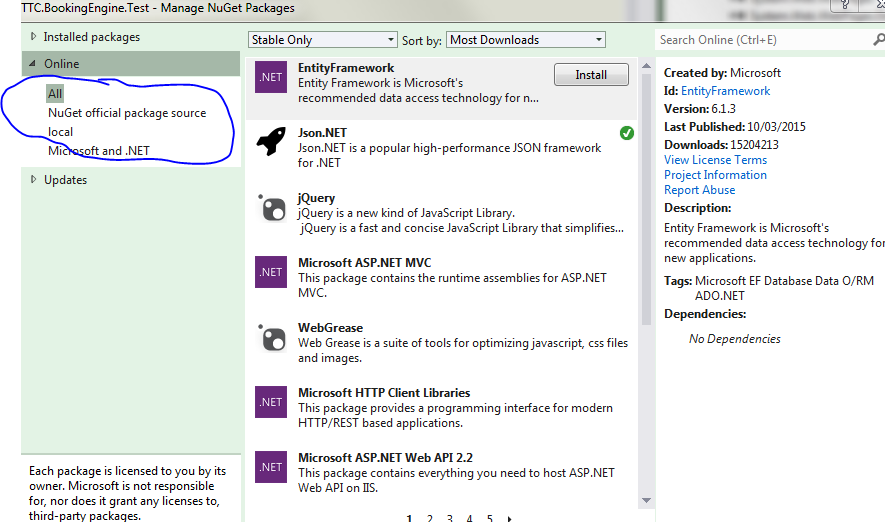Click the Last Published 10/03/2015 date
This screenshot has height=522, width=885.
click(x=776, y=127)
